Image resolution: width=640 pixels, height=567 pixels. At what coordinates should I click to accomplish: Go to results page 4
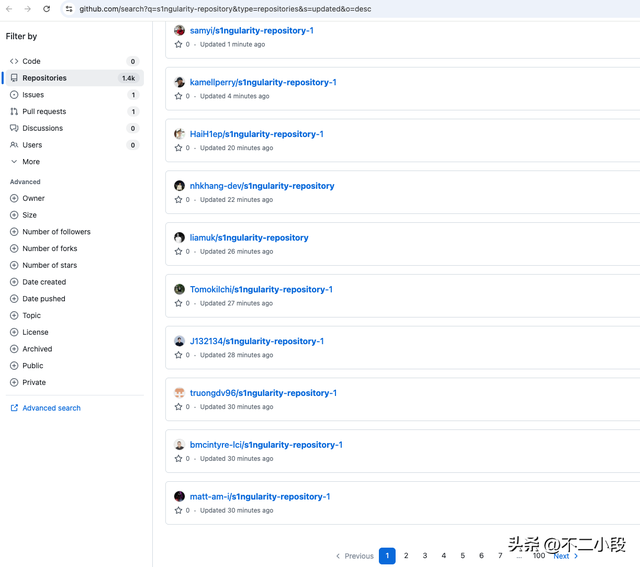coord(443,556)
